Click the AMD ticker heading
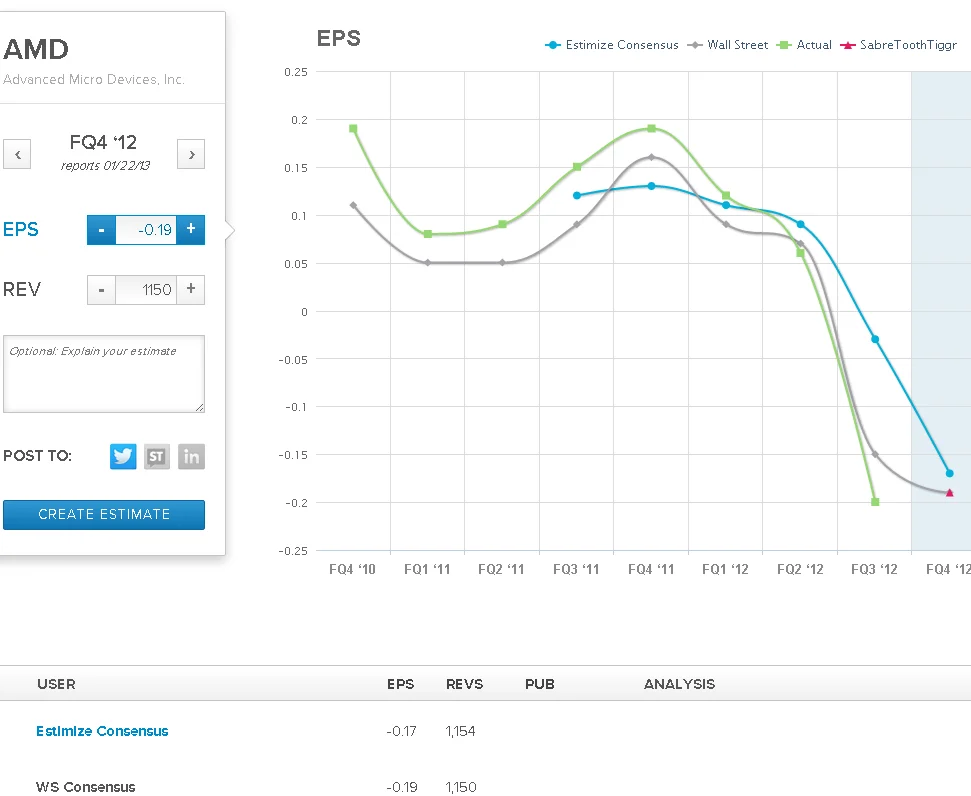 coord(36,50)
